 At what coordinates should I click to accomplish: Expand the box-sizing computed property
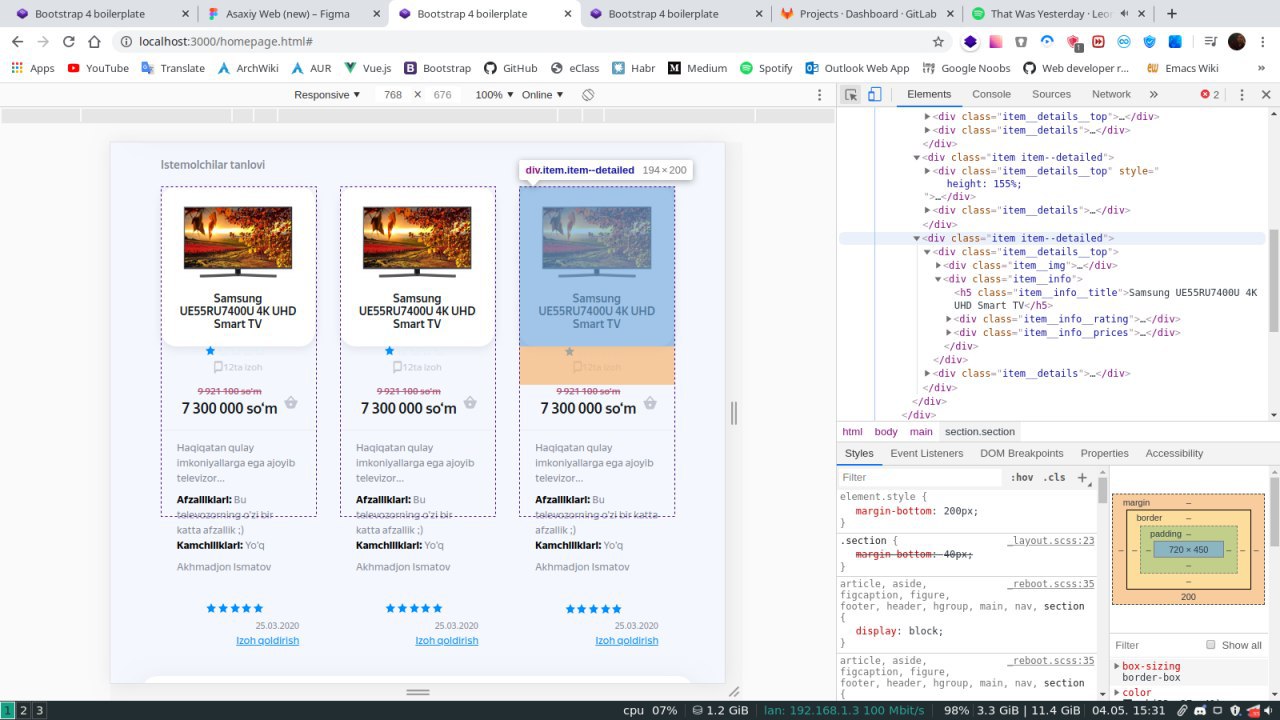coord(1117,666)
